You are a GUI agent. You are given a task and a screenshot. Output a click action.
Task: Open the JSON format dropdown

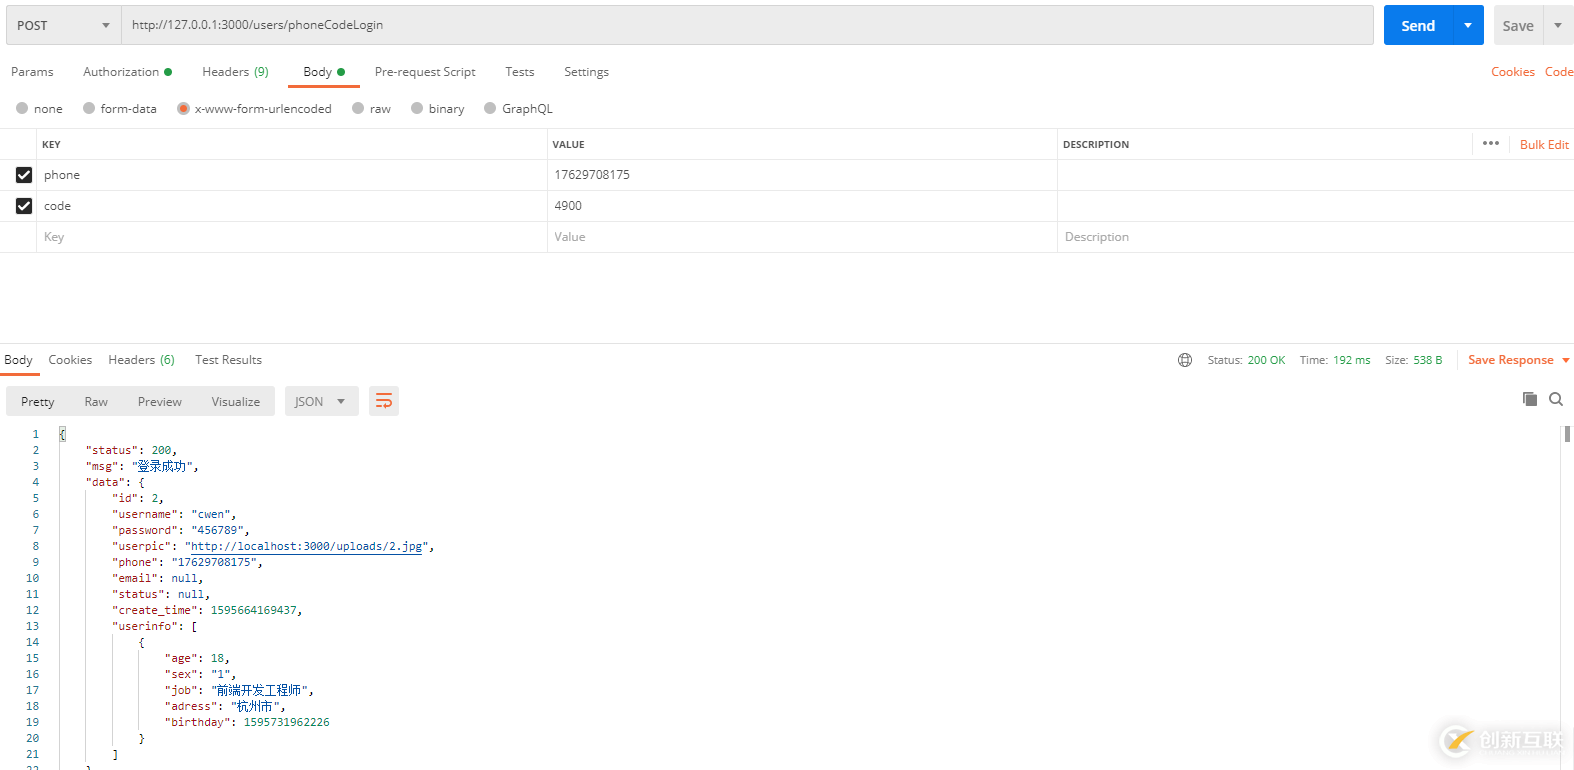[321, 402]
